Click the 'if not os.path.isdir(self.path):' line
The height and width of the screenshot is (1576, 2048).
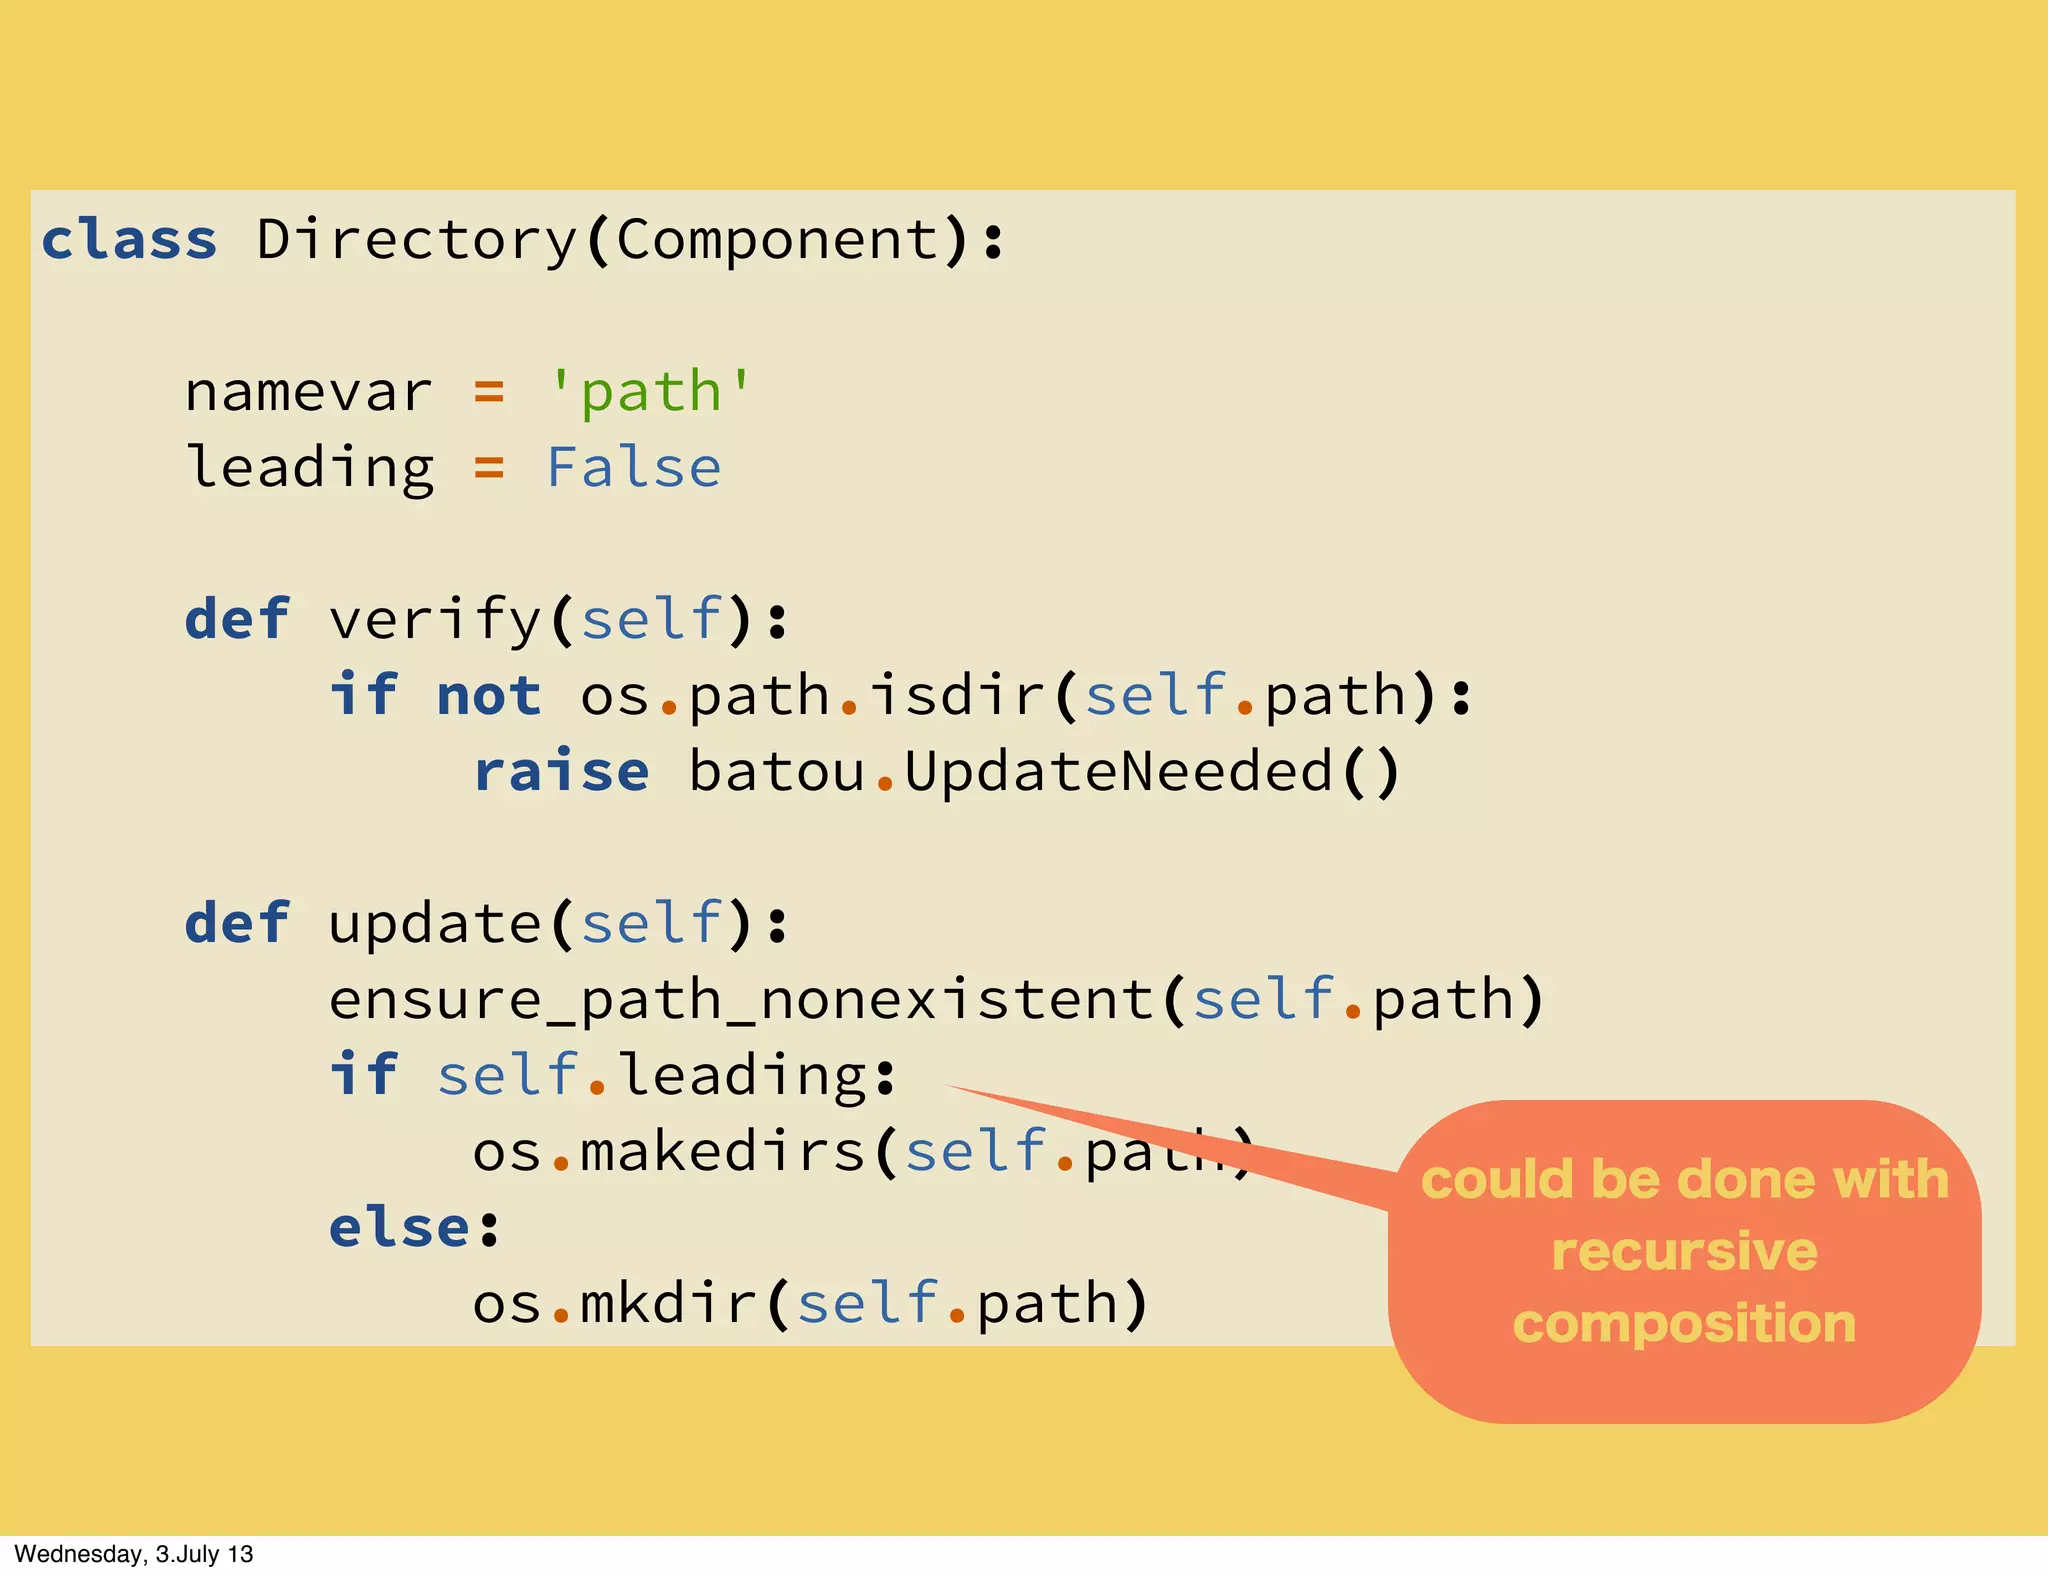point(901,695)
